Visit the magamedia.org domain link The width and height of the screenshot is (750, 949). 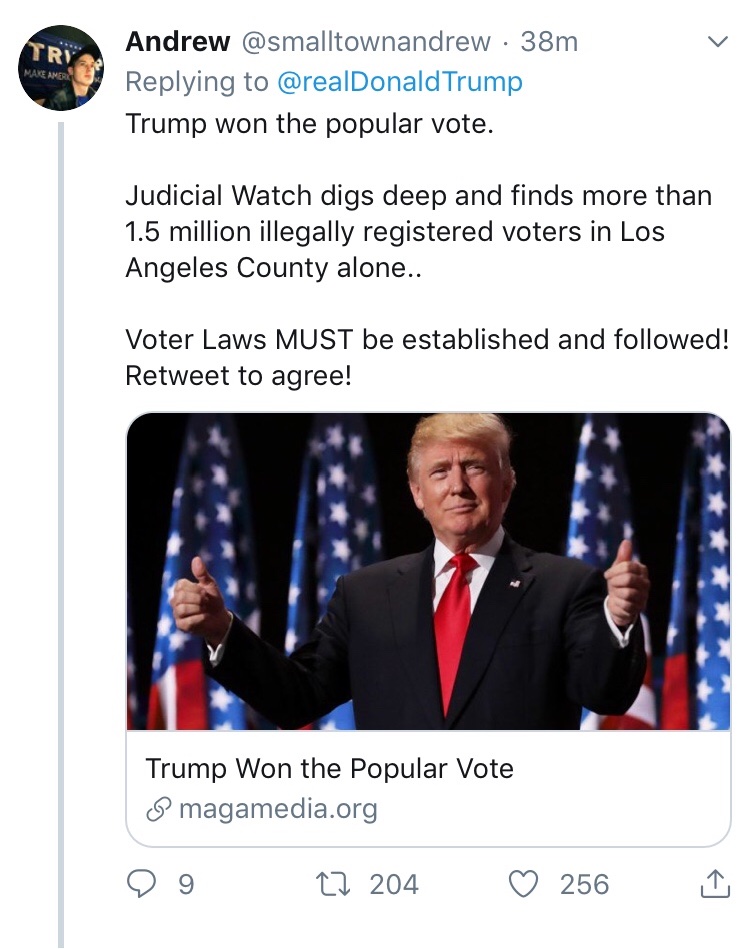pos(278,809)
